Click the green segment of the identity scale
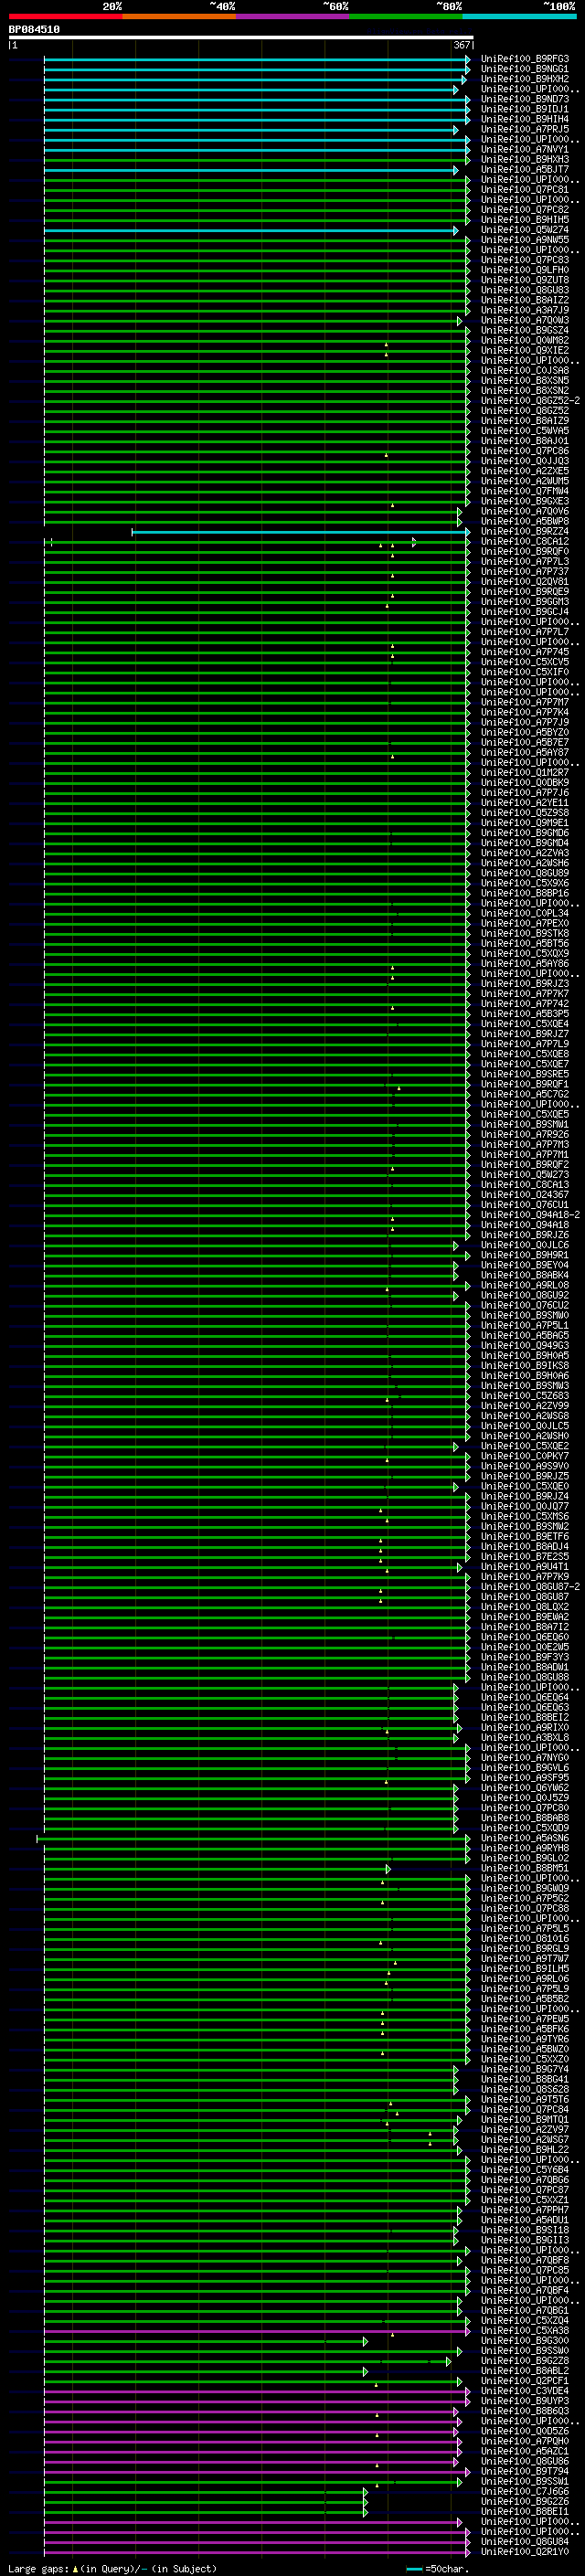The width and height of the screenshot is (585, 2576). [406, 16]
